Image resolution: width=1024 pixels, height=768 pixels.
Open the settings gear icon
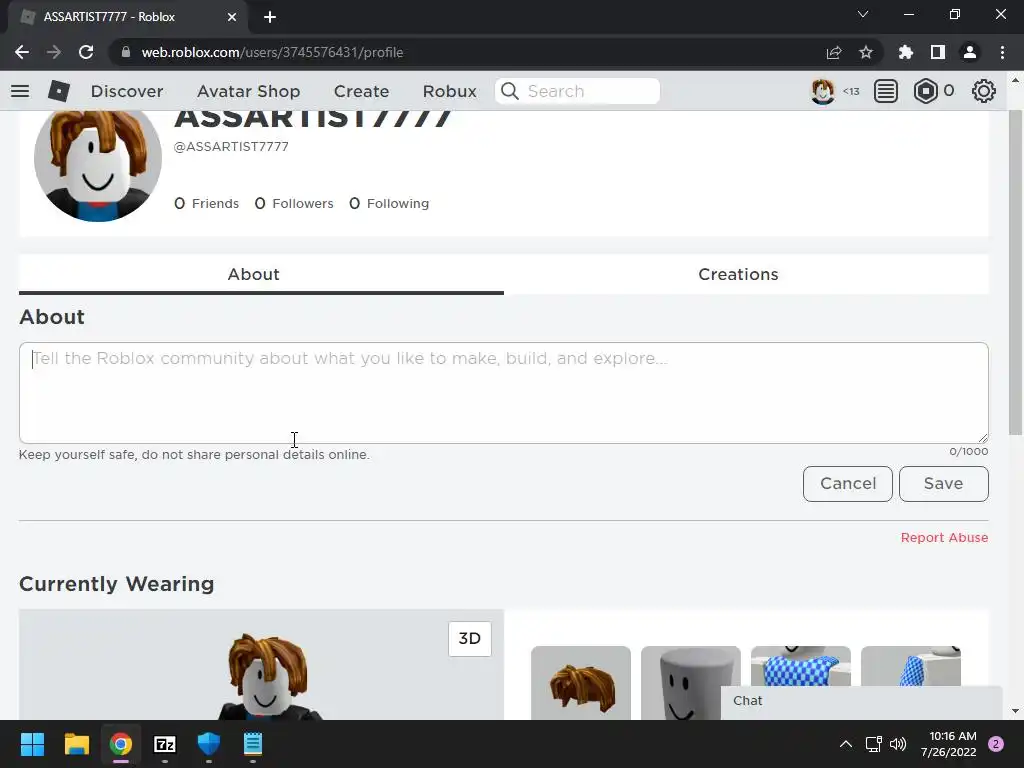984,91
